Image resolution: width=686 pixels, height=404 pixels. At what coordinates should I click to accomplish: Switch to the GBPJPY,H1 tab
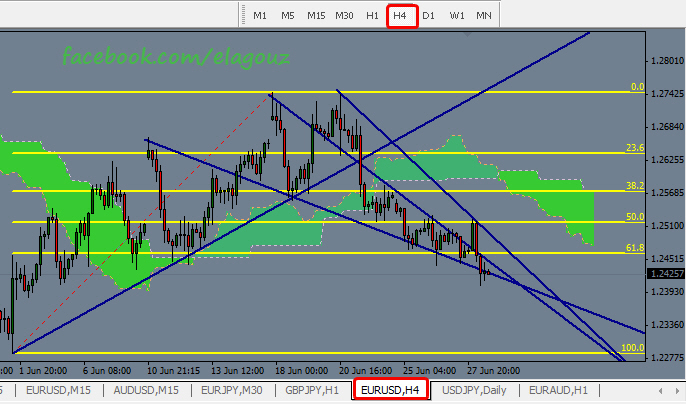(312, 390)
